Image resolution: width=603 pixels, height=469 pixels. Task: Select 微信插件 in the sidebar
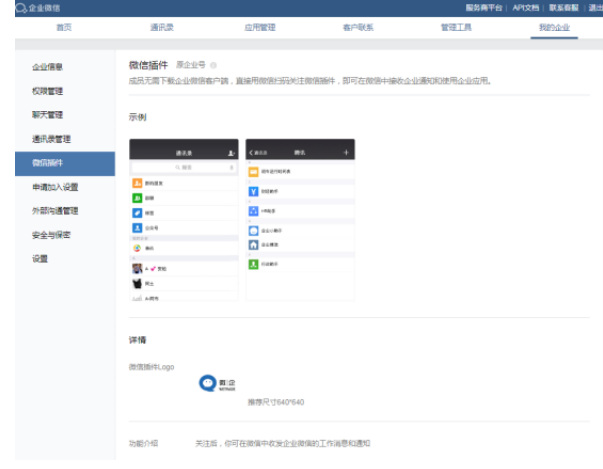[x=65, y=163]
